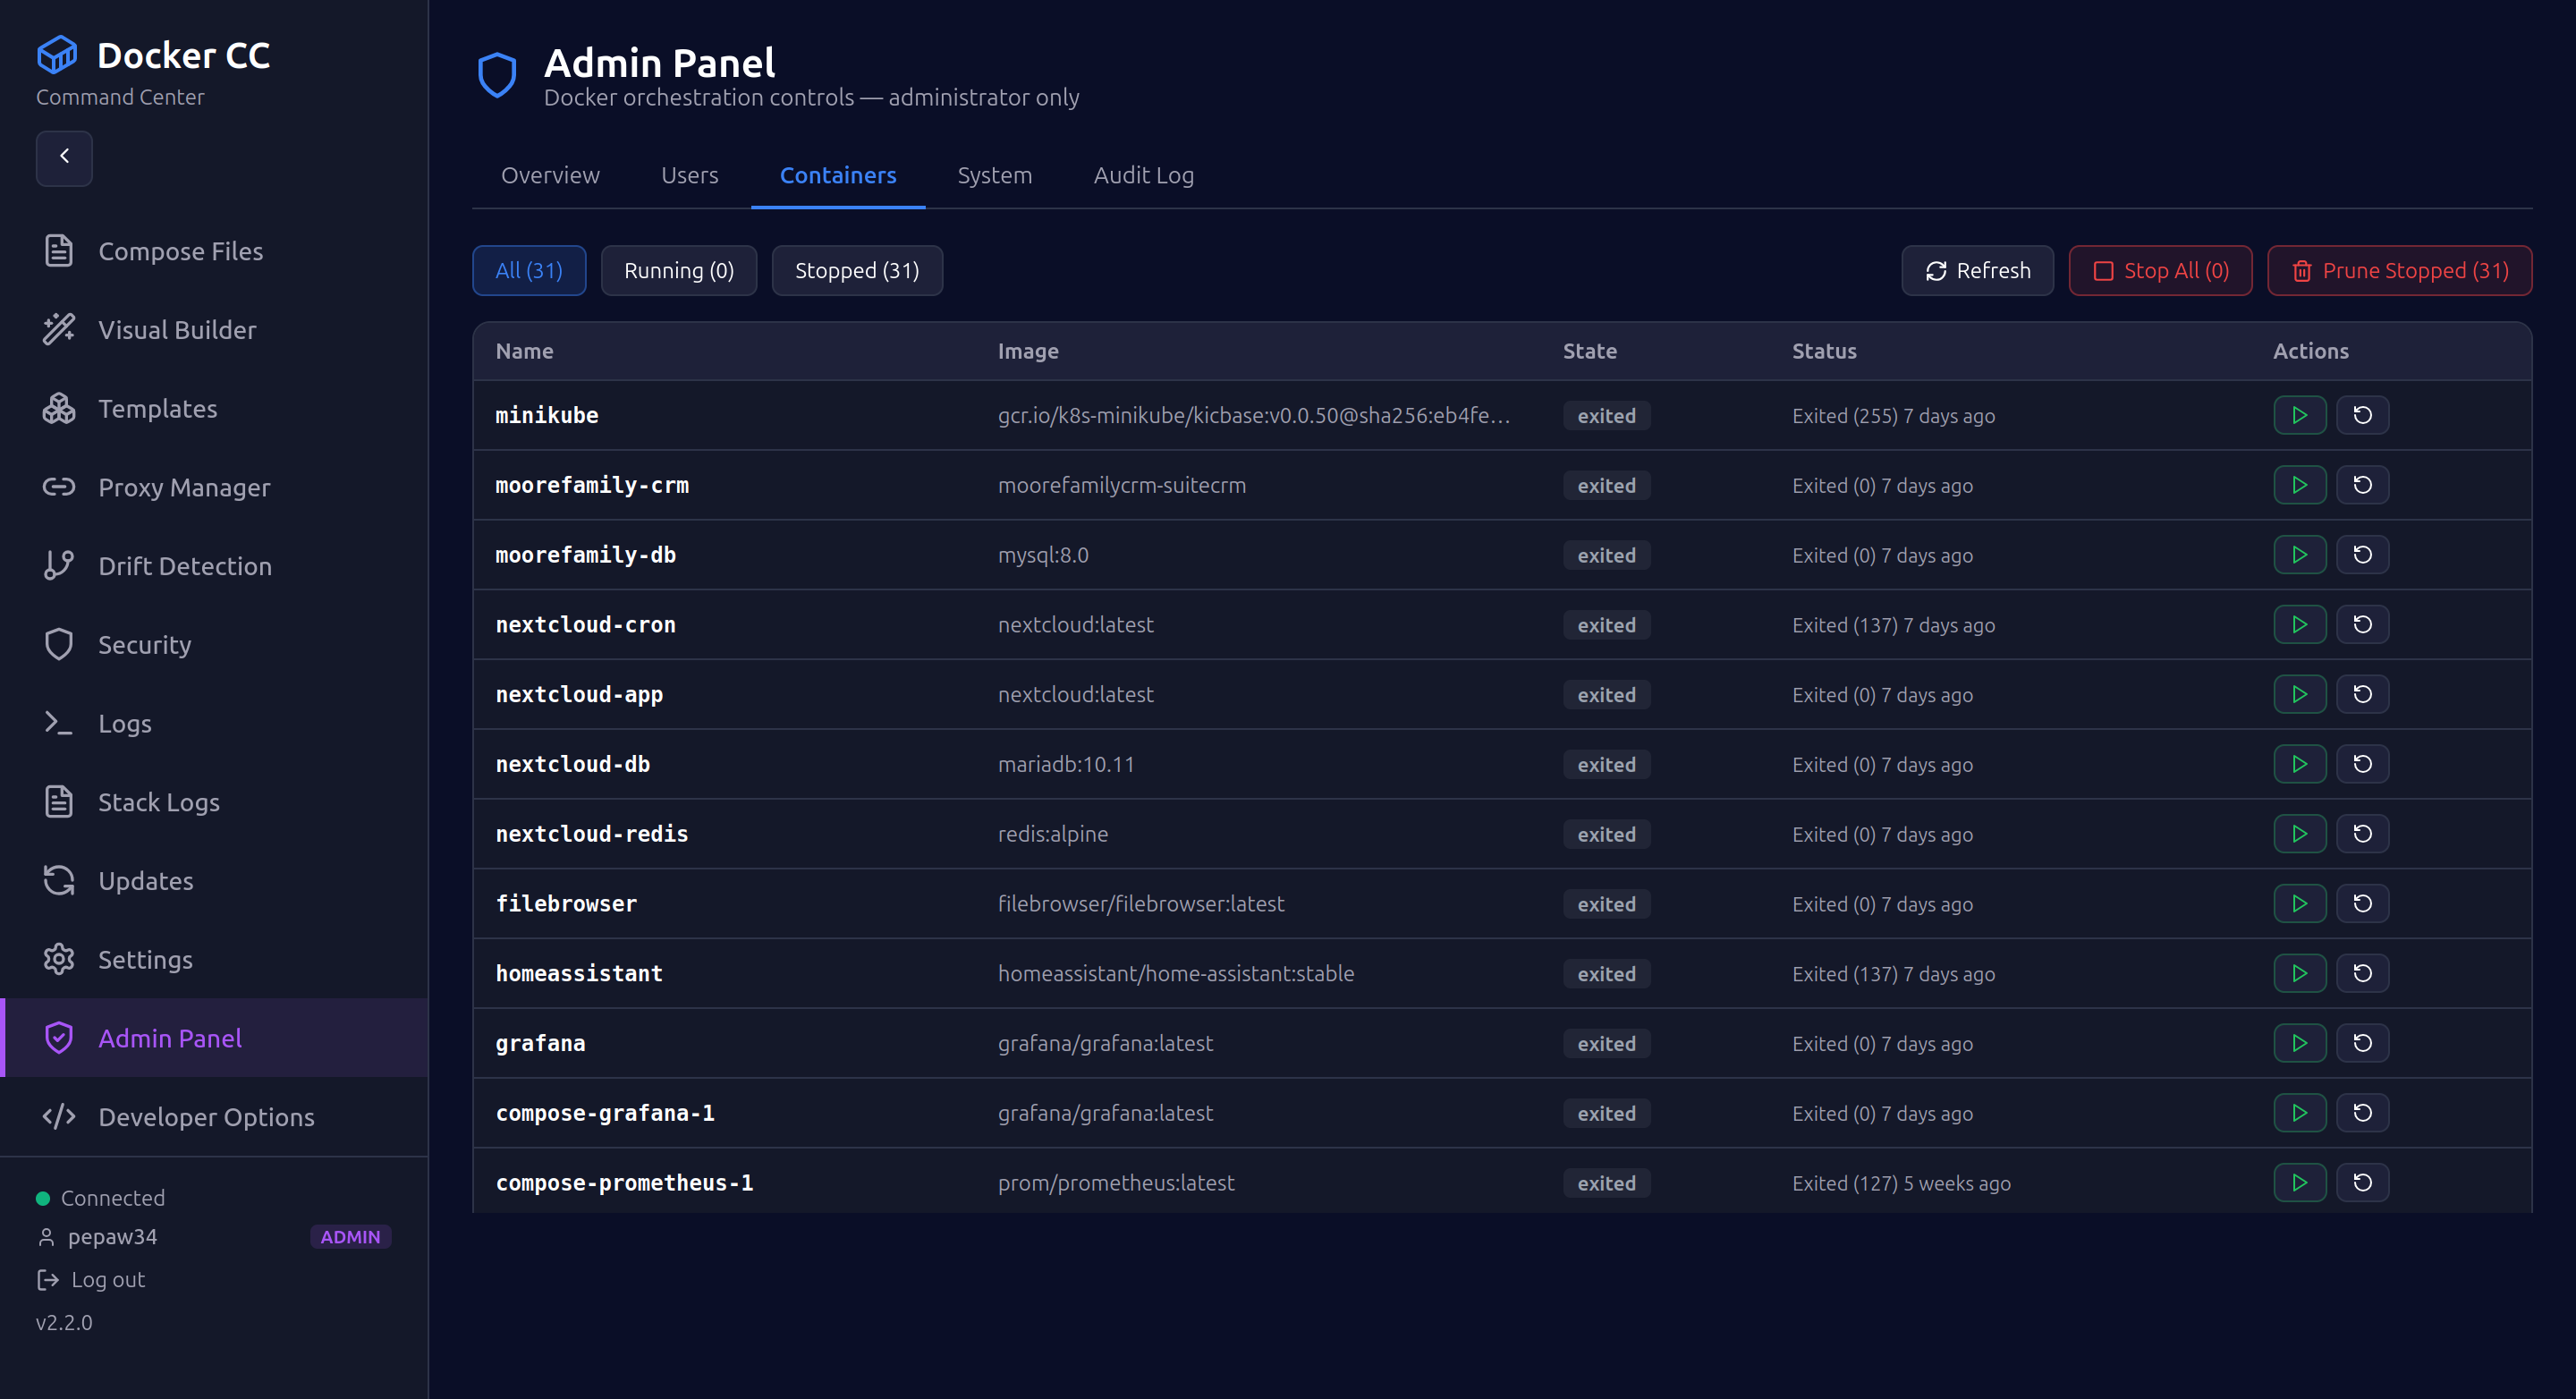Collapse the sidebar with the chevron button

point(64,157)
